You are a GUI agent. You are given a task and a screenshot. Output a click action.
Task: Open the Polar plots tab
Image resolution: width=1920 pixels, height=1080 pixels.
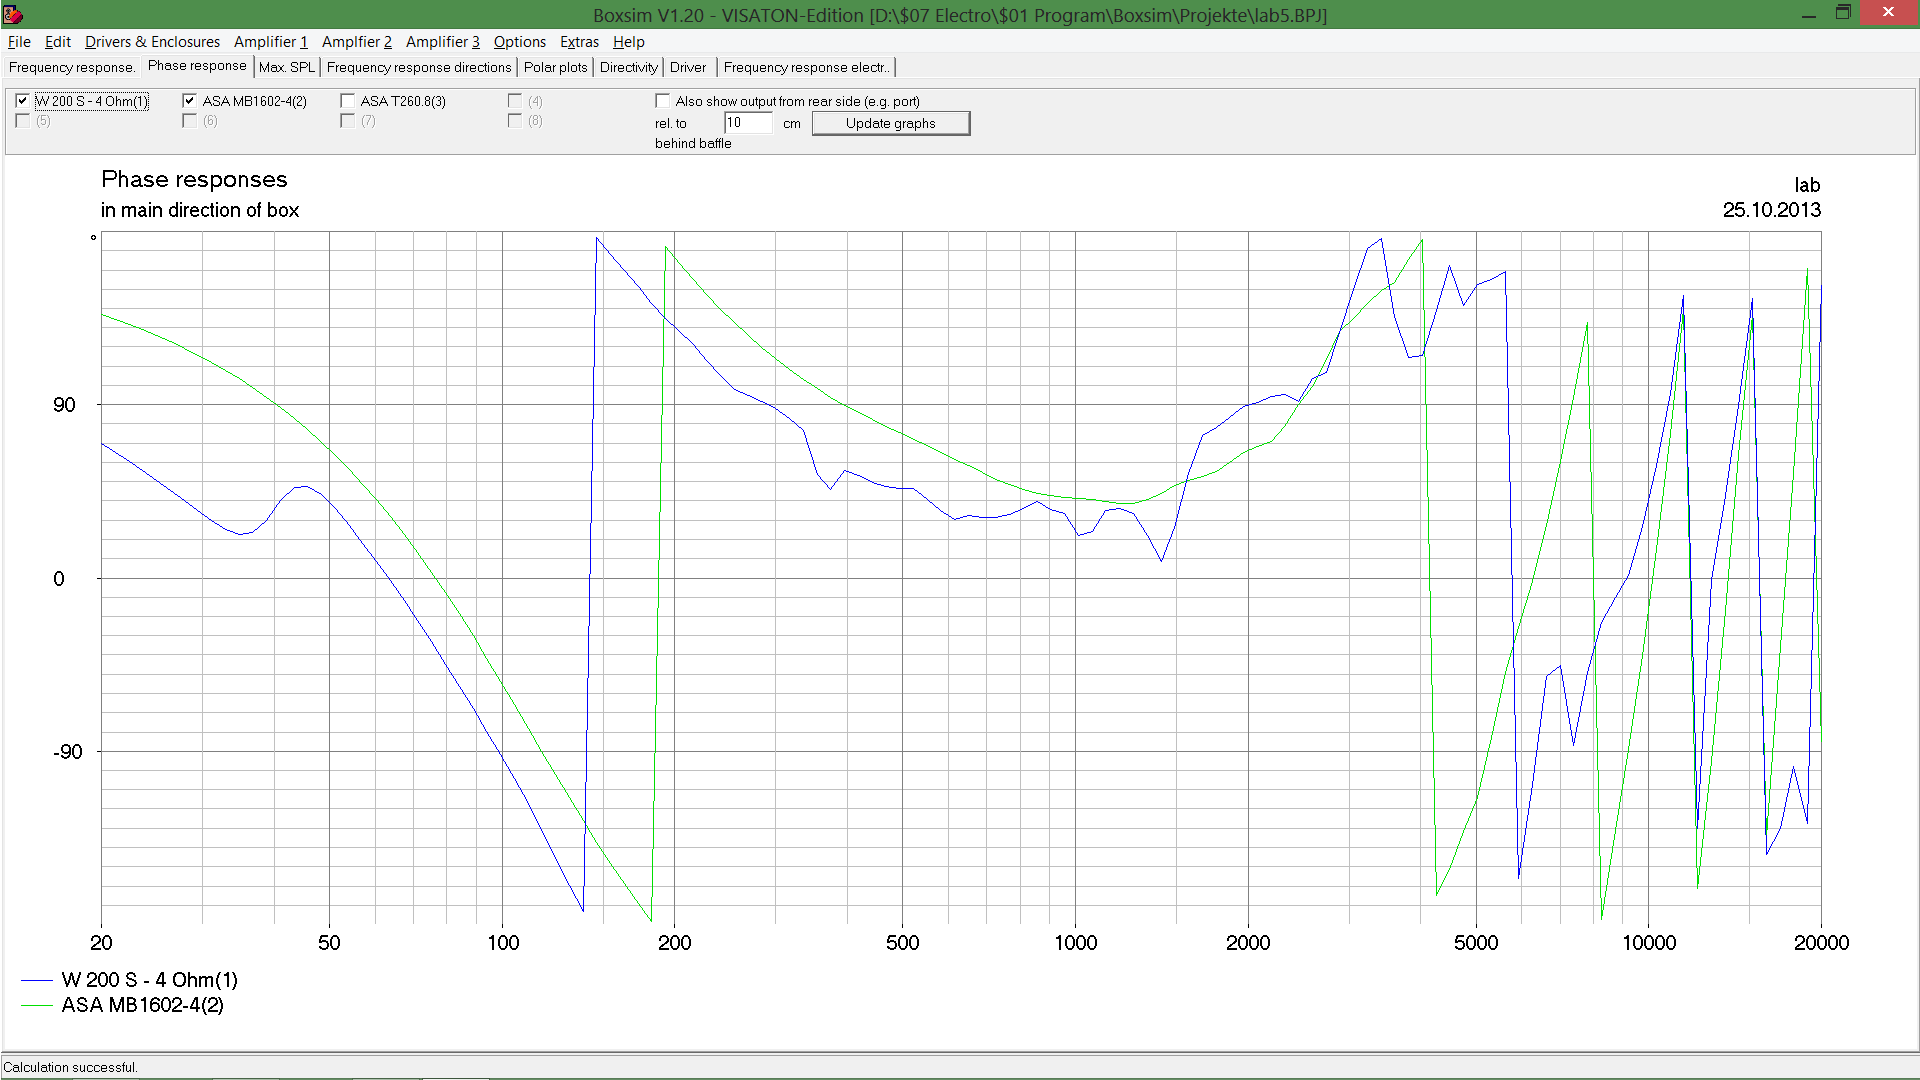[x=555, y=67]
